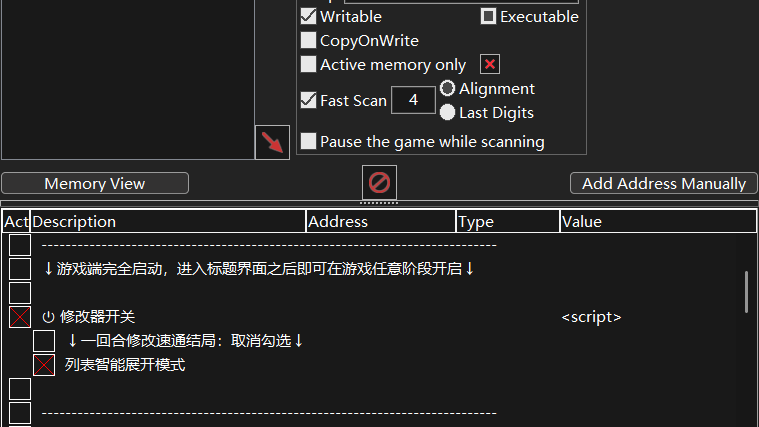759x427 pixels.
Task: Sort by the Description column header
Action: click(168, 222)
